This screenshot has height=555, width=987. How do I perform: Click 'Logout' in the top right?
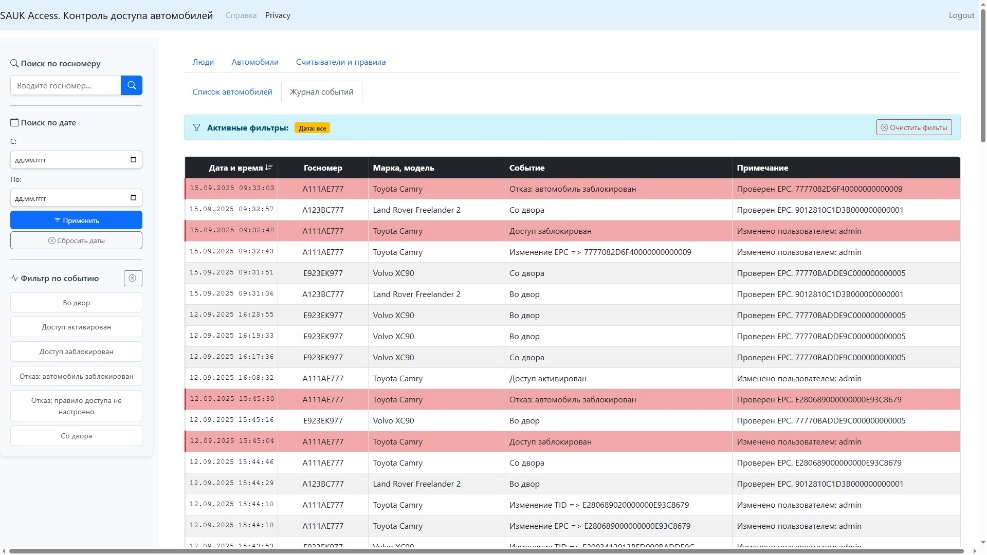pos(961,15)
